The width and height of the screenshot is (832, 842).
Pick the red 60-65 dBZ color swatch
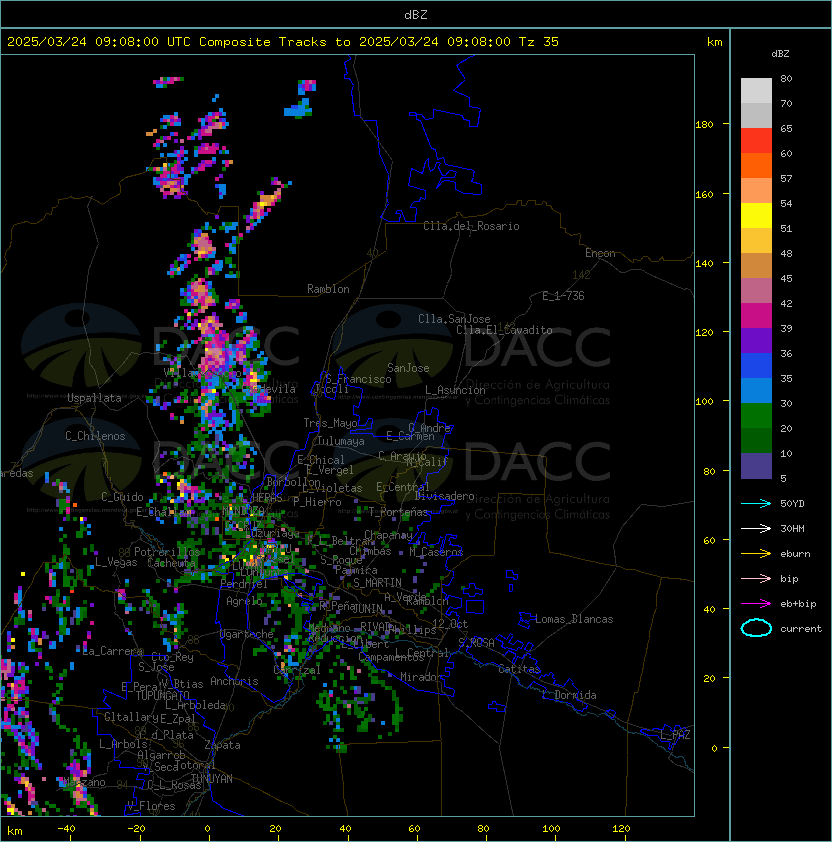[x=756, y=141]
